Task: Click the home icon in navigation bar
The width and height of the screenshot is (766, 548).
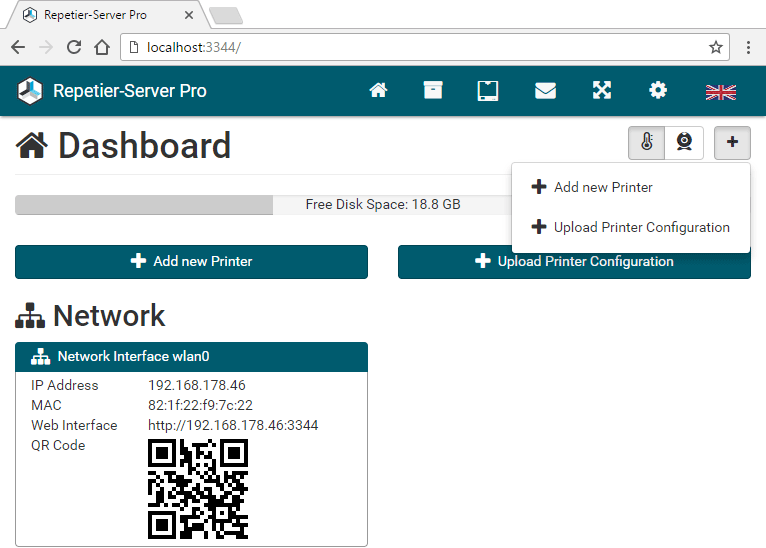Action: pos(378,91)
